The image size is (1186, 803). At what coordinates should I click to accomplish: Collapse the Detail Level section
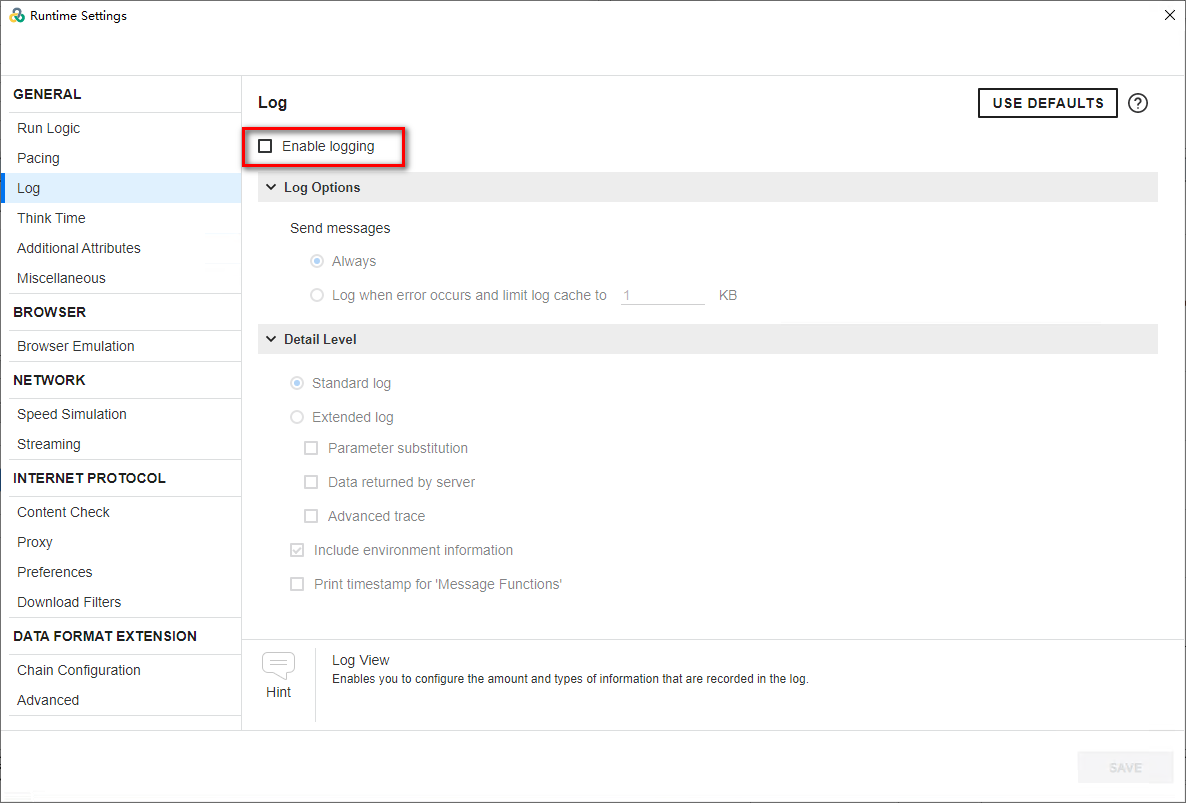click(271, 339)
